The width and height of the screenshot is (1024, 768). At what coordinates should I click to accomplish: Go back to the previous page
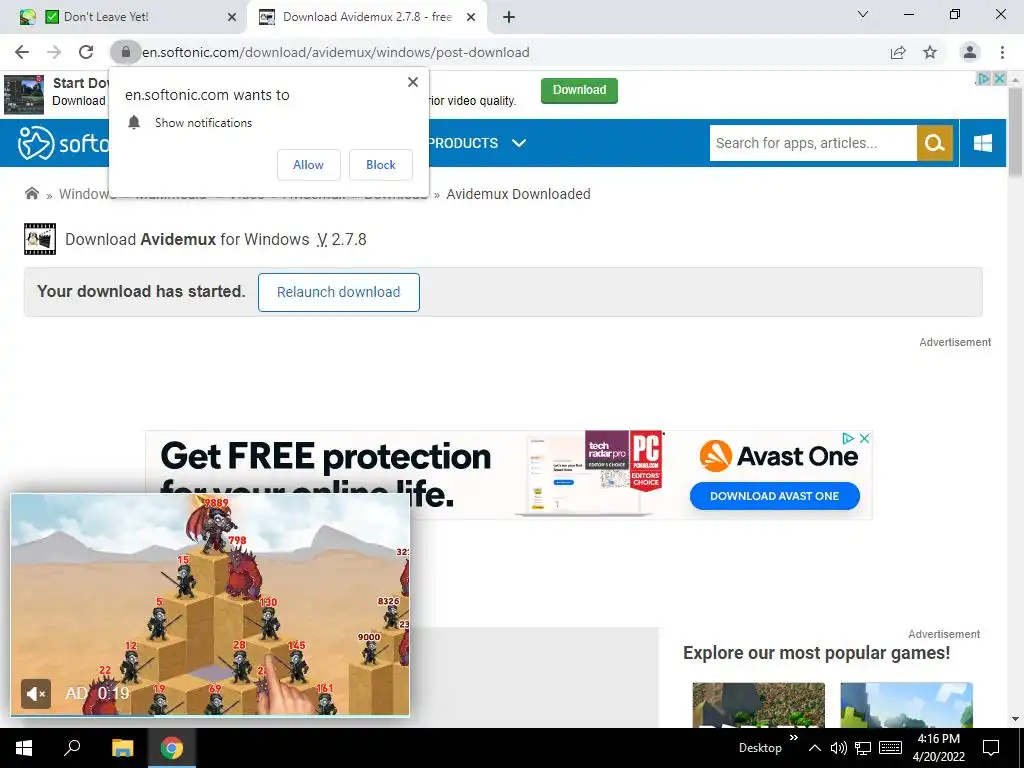tap(22, 52)
